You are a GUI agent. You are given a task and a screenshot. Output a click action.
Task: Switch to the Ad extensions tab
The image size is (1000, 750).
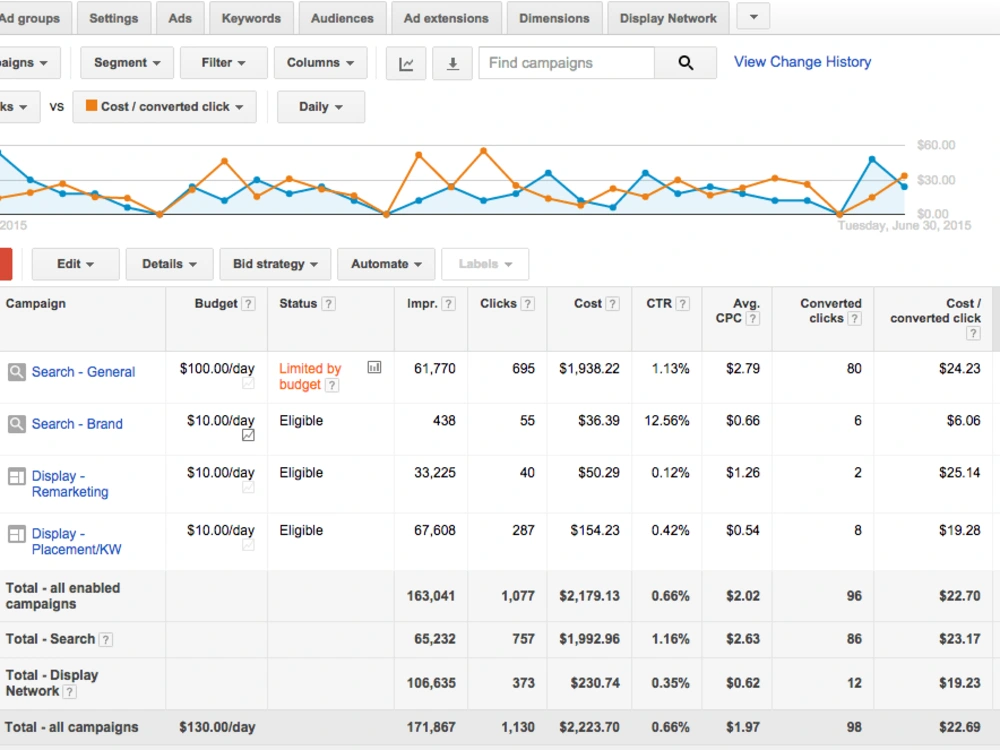[x=446, y=18]
